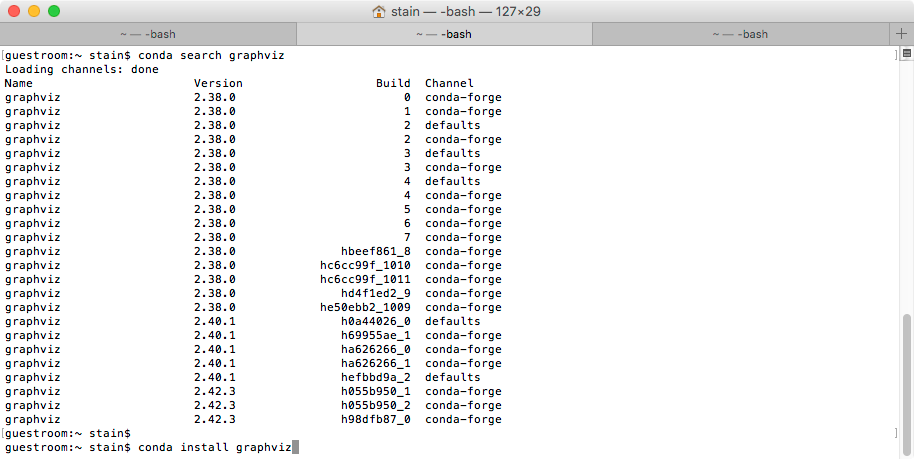This screenshot has height=459, width=914.
Task: Switch to the first -bash tab
Action: click(x=148, y=34)
